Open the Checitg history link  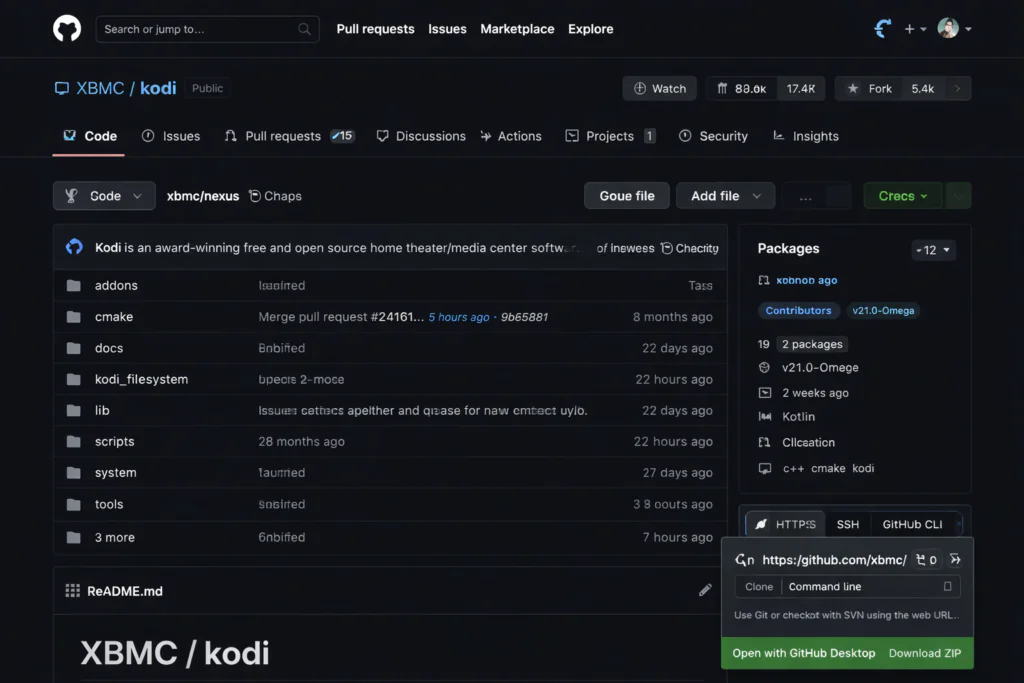(x=690, y=248)
